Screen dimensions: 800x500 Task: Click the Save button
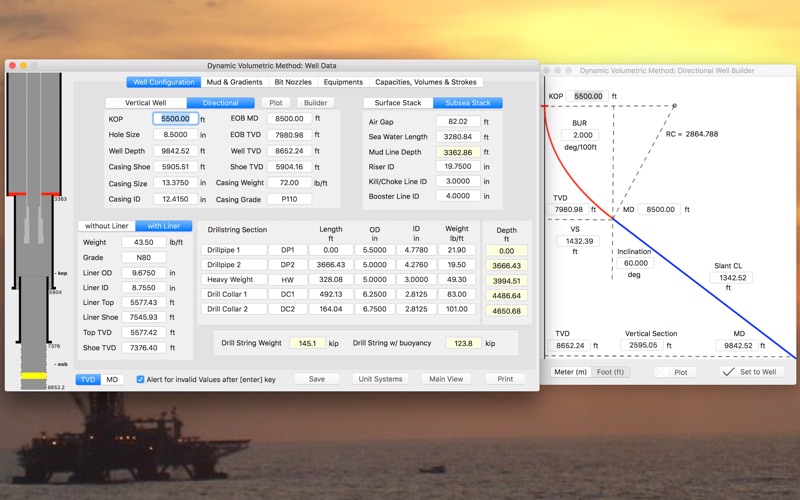click(x=317, y=379)
